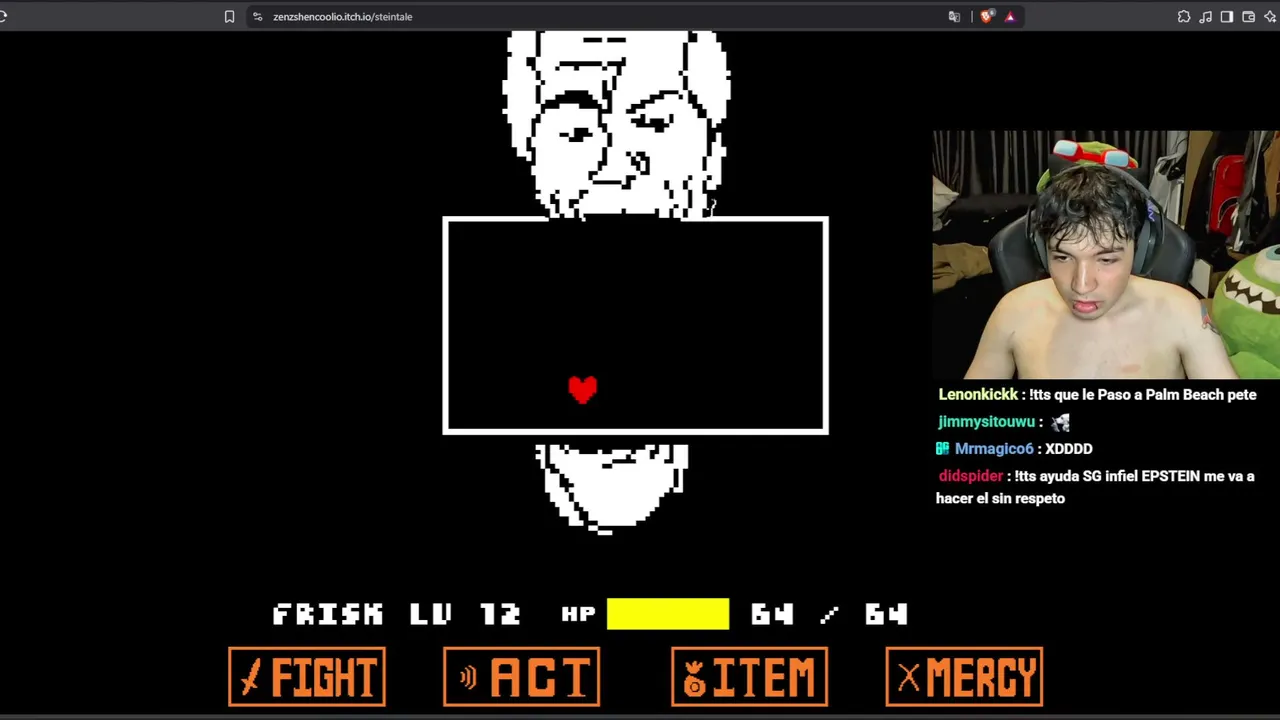Click the enemy face sprite above the box
The height and width of the screenshot is (720, 1280).
617,123
